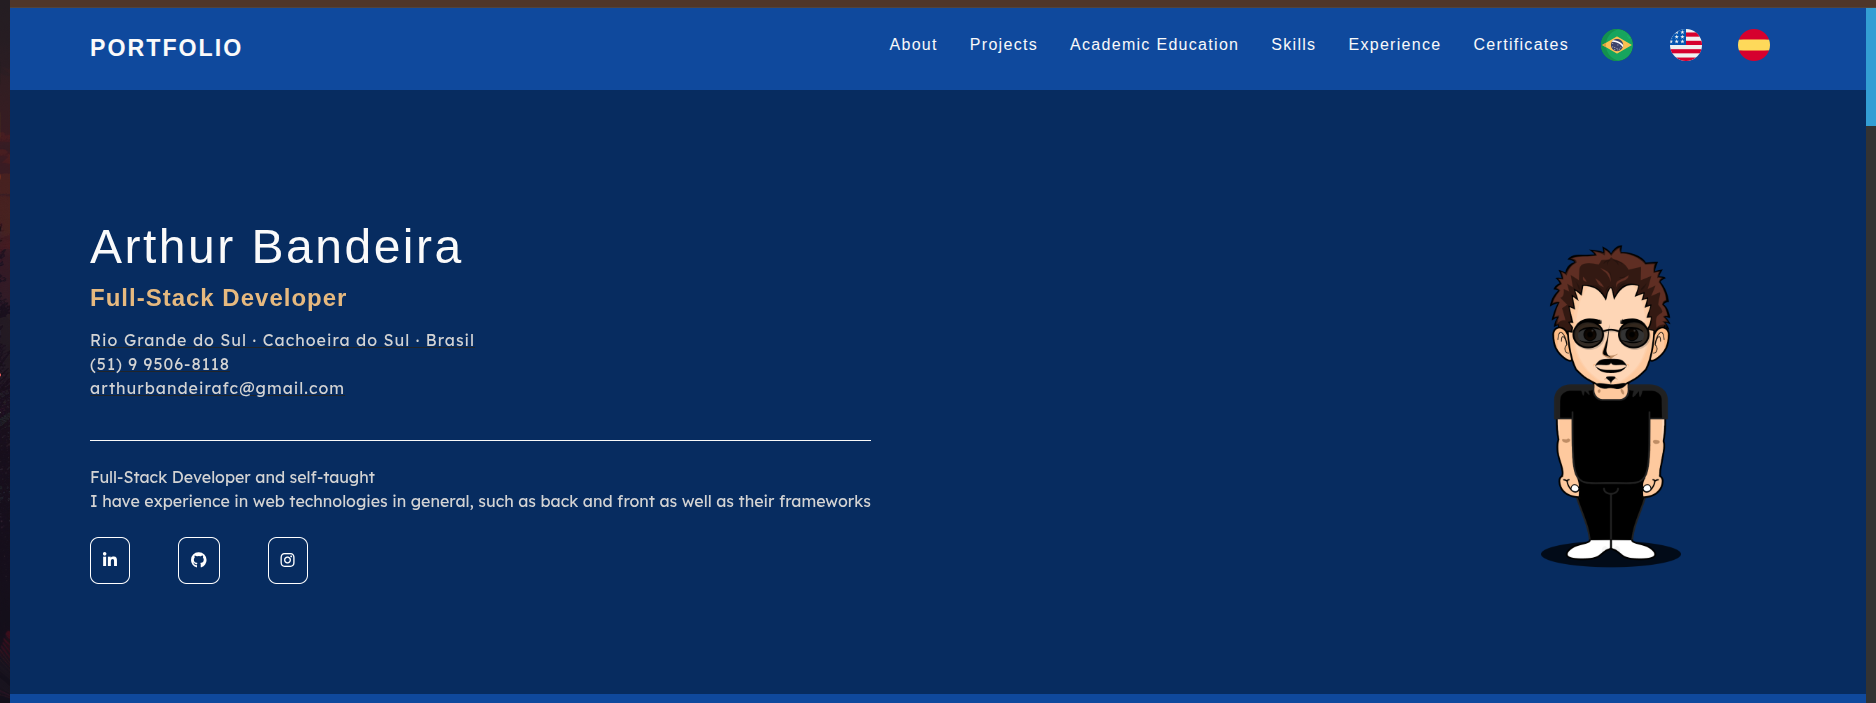Open the Instagram profile icon
1876x703 pixels.
pos(288,560)
